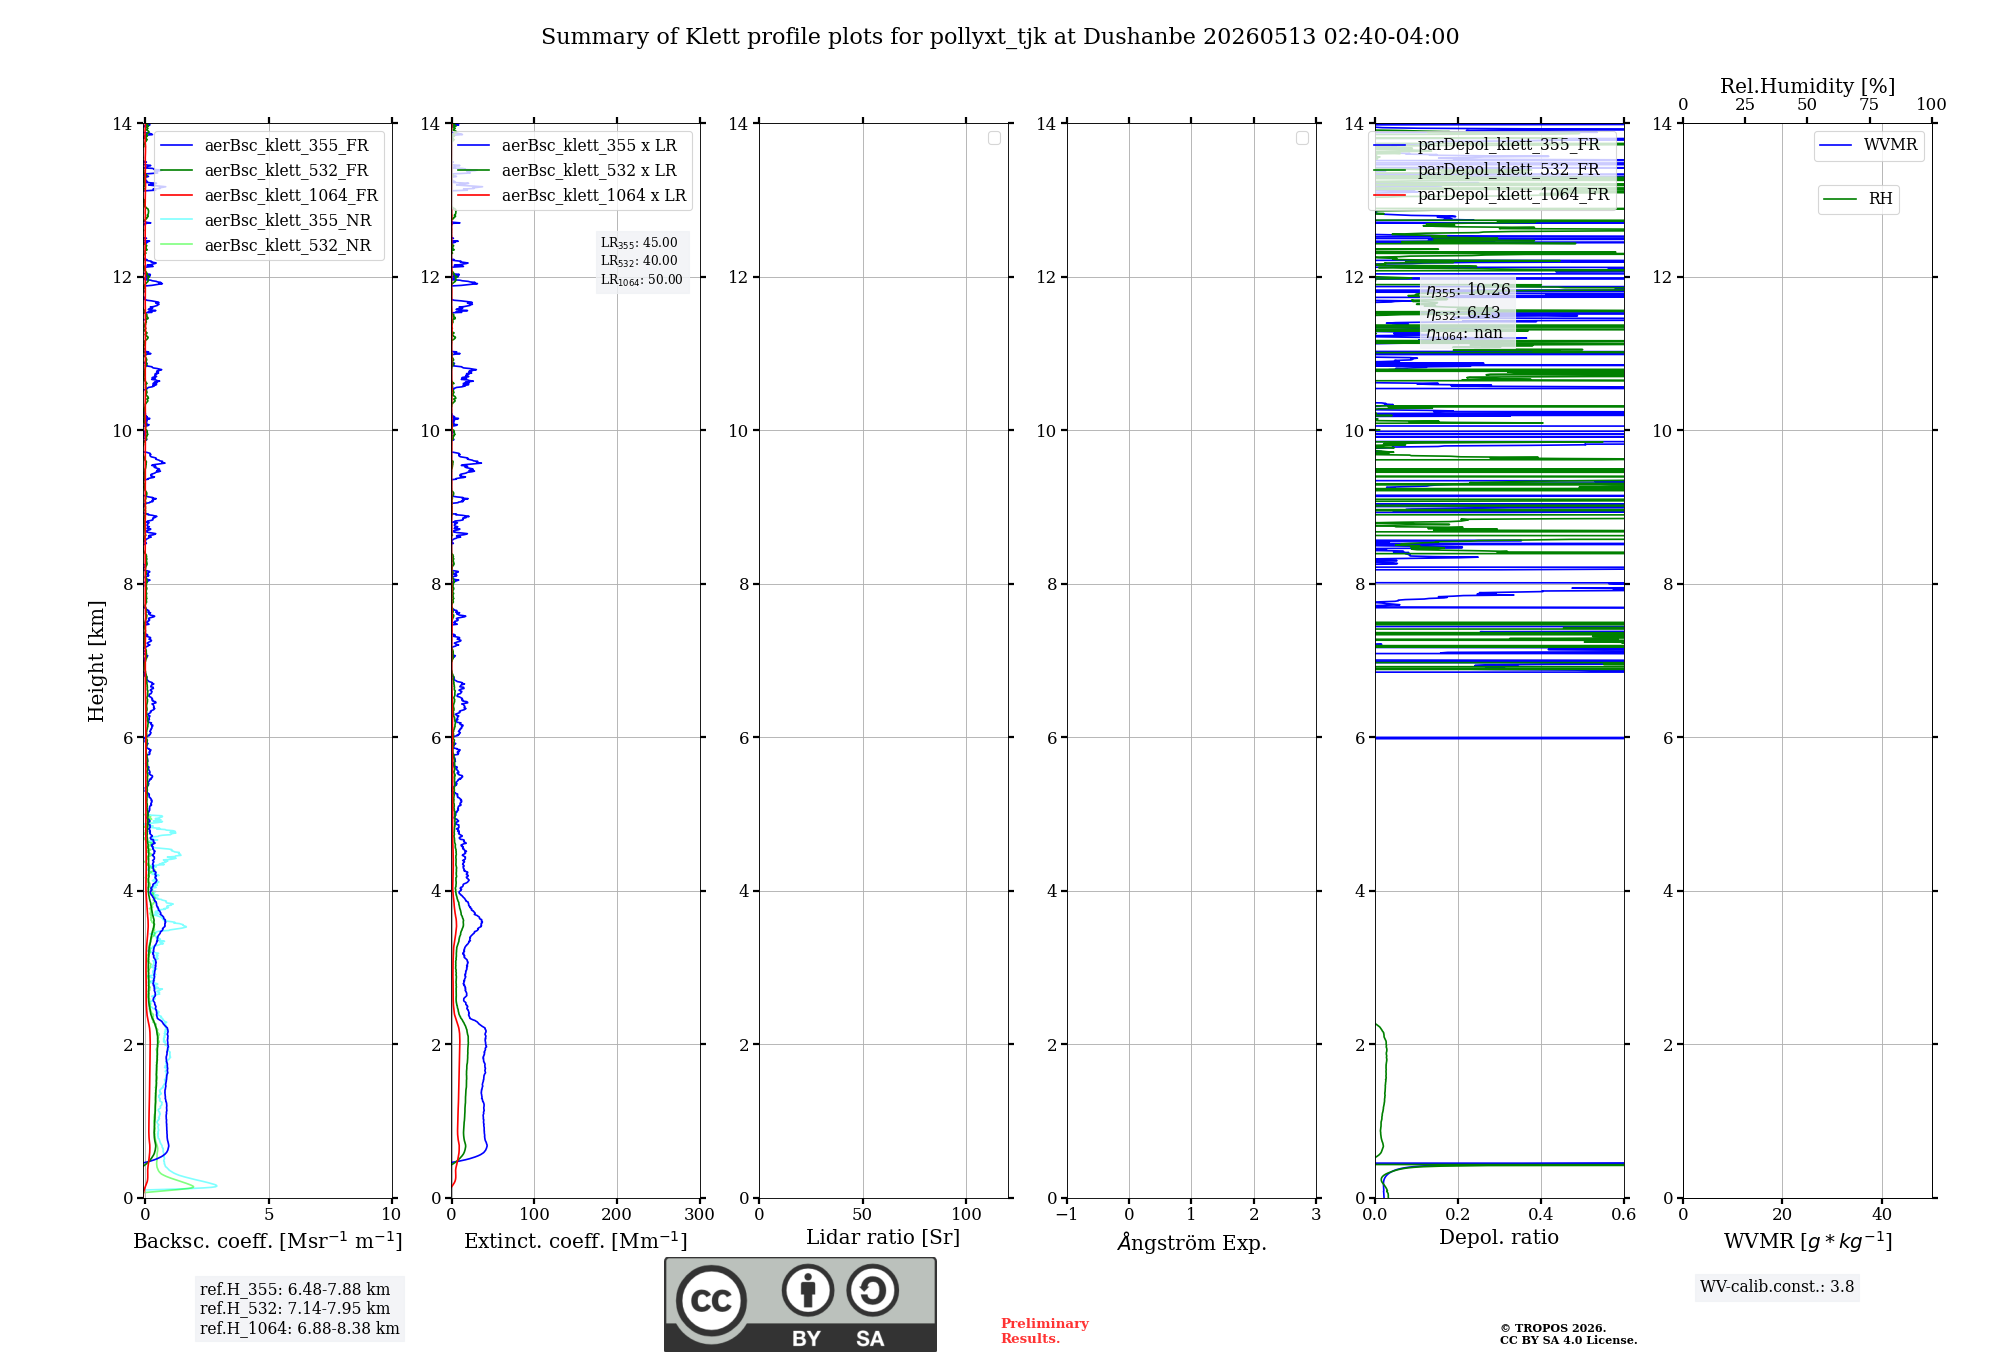2000x1360 pixels.
Task: Click the η532: 6.43 annotation
Action: tap(1463, 313)
